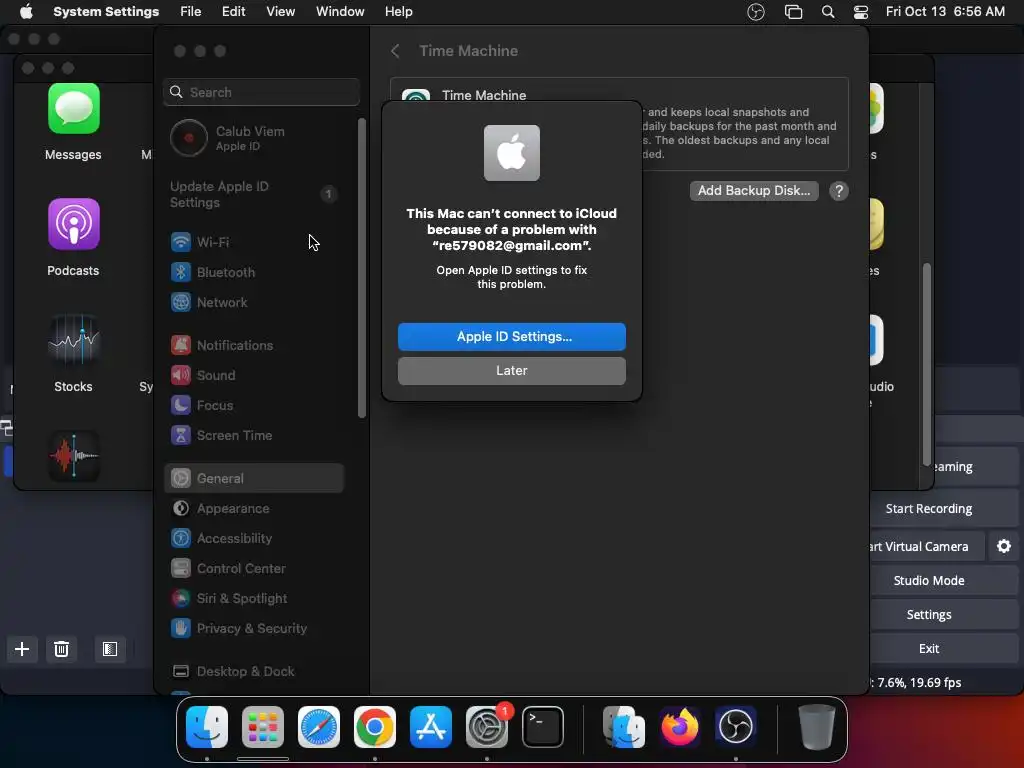Click the right-side window scrollbar
Screen dimensions: 1024x768
pyautogui.click(x=926, y=364)
